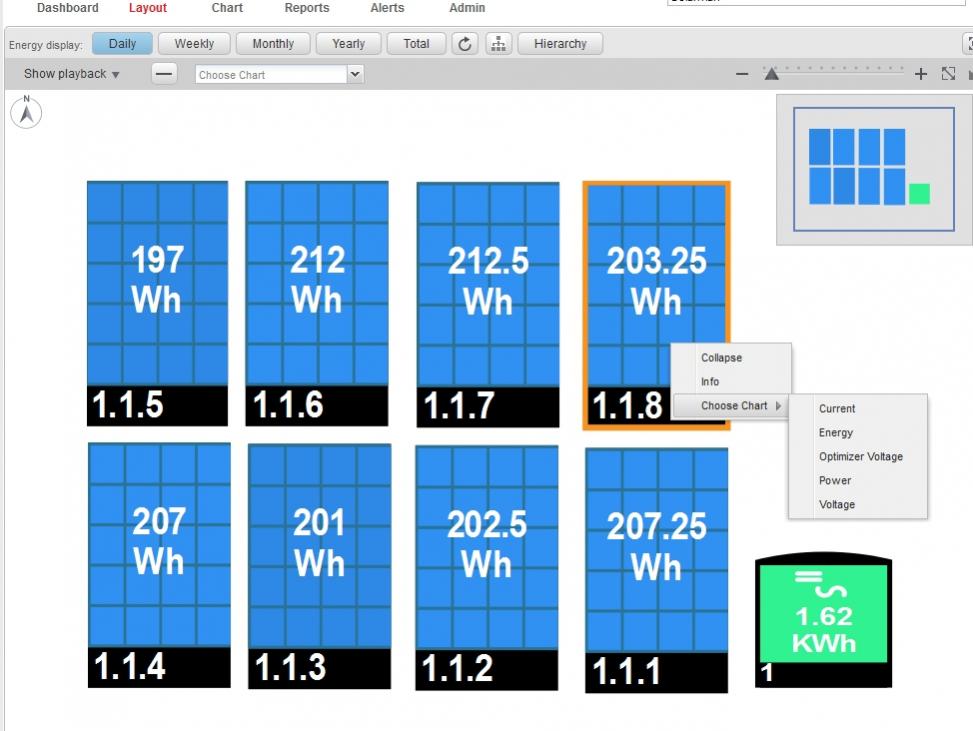Click the north compass icon
973x731 pixels.
coord(26,112)
